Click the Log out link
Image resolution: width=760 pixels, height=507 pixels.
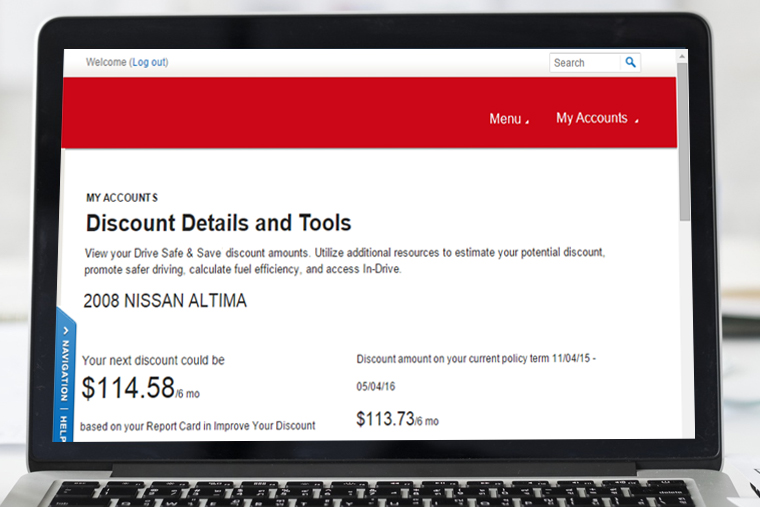[149, 62]
